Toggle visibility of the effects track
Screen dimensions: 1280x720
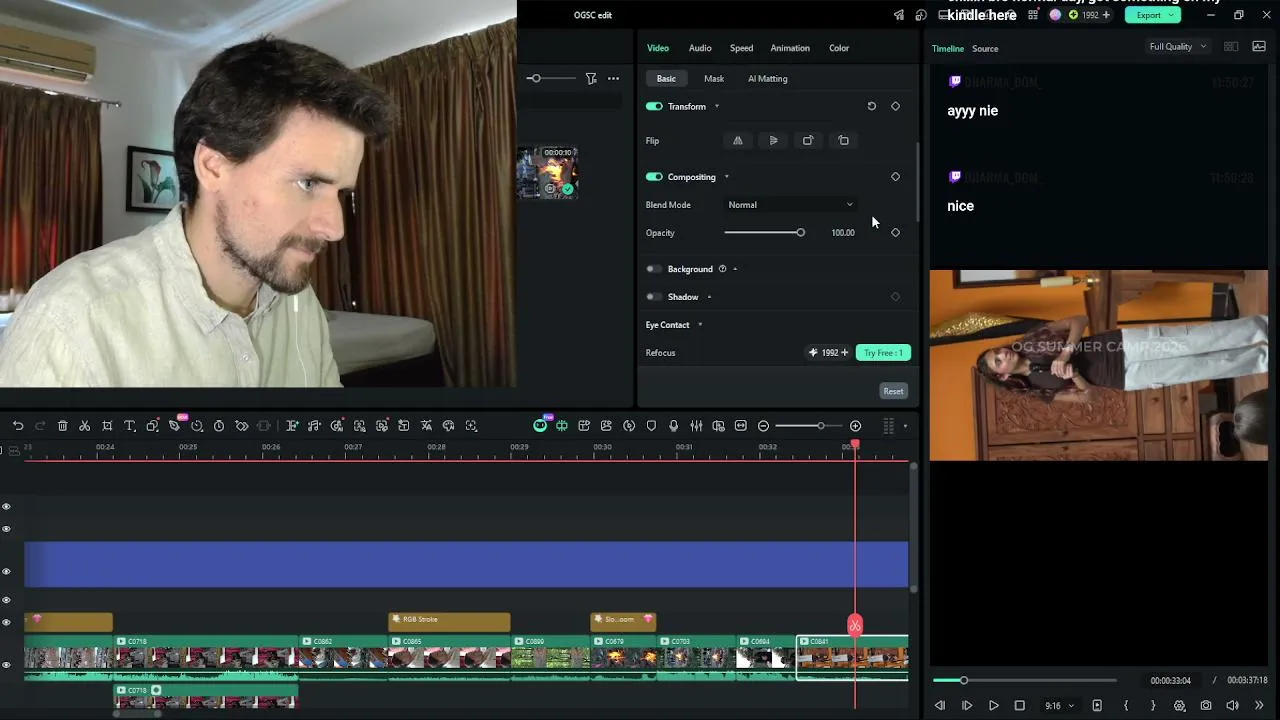click(6, 622)
